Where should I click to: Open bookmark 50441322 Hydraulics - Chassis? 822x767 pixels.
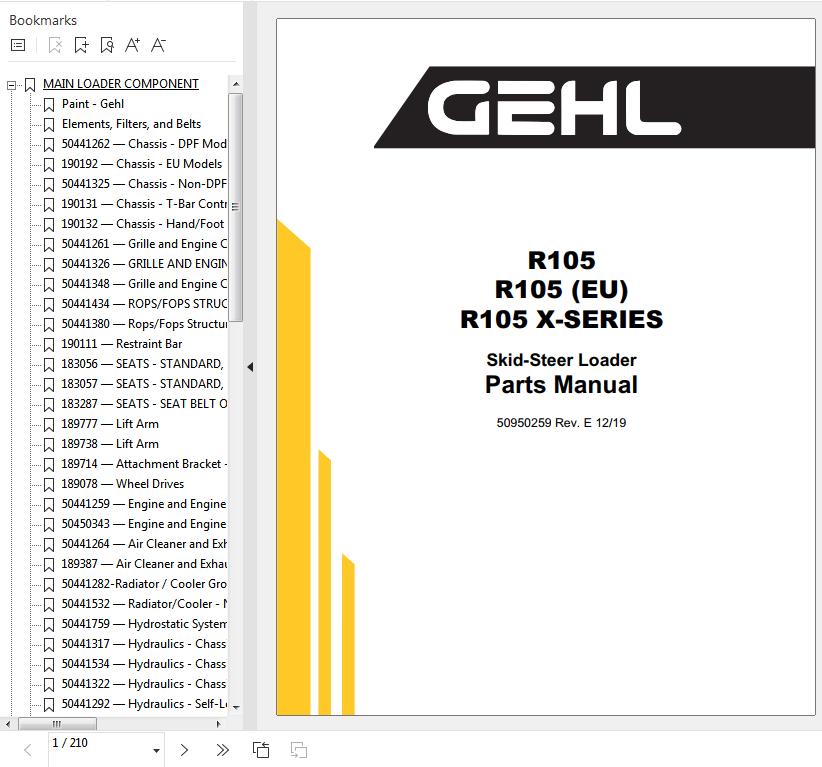coord(144,684)
